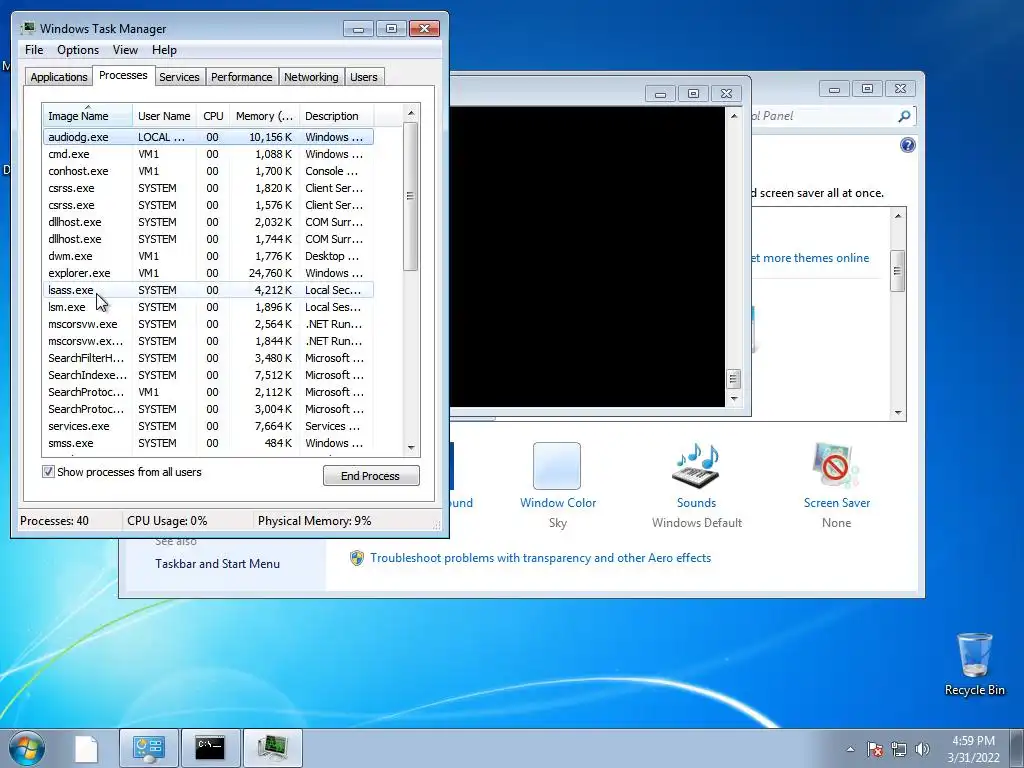
Task: Click the themes list scrollbar up arrow
Action: click(x=898, y=216)
